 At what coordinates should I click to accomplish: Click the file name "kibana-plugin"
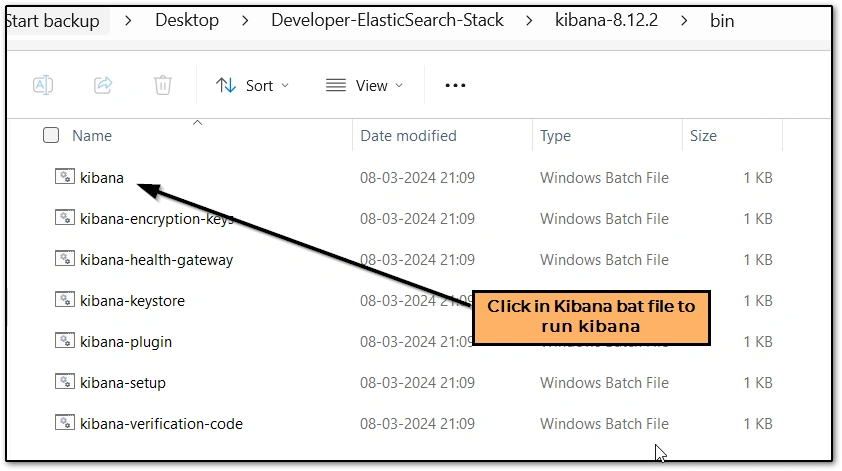coord(126,342)
